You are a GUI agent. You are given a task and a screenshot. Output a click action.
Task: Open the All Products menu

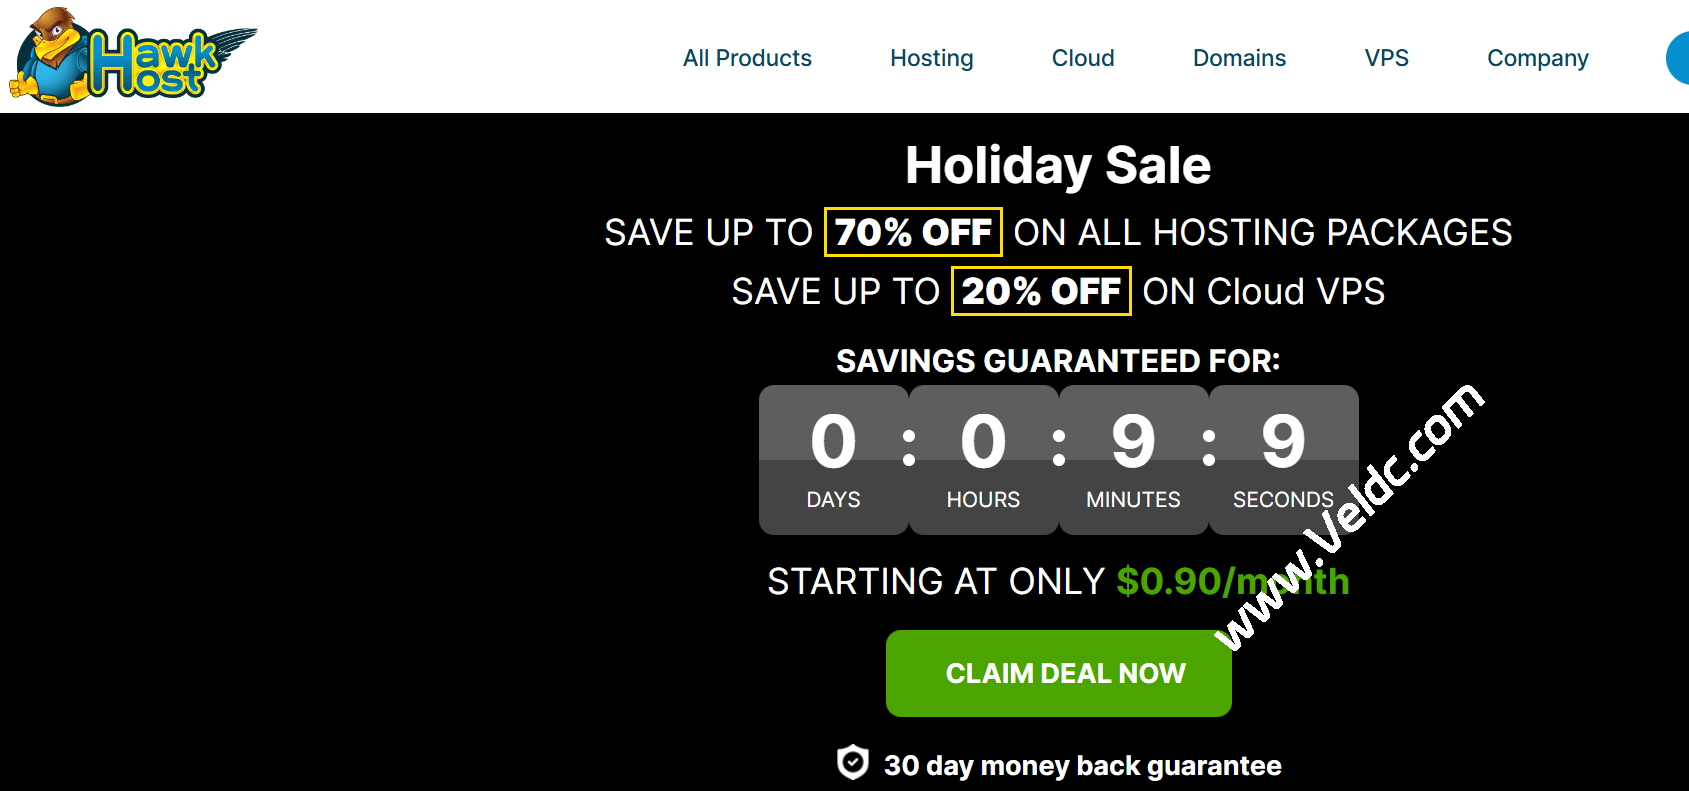[747, 58]
